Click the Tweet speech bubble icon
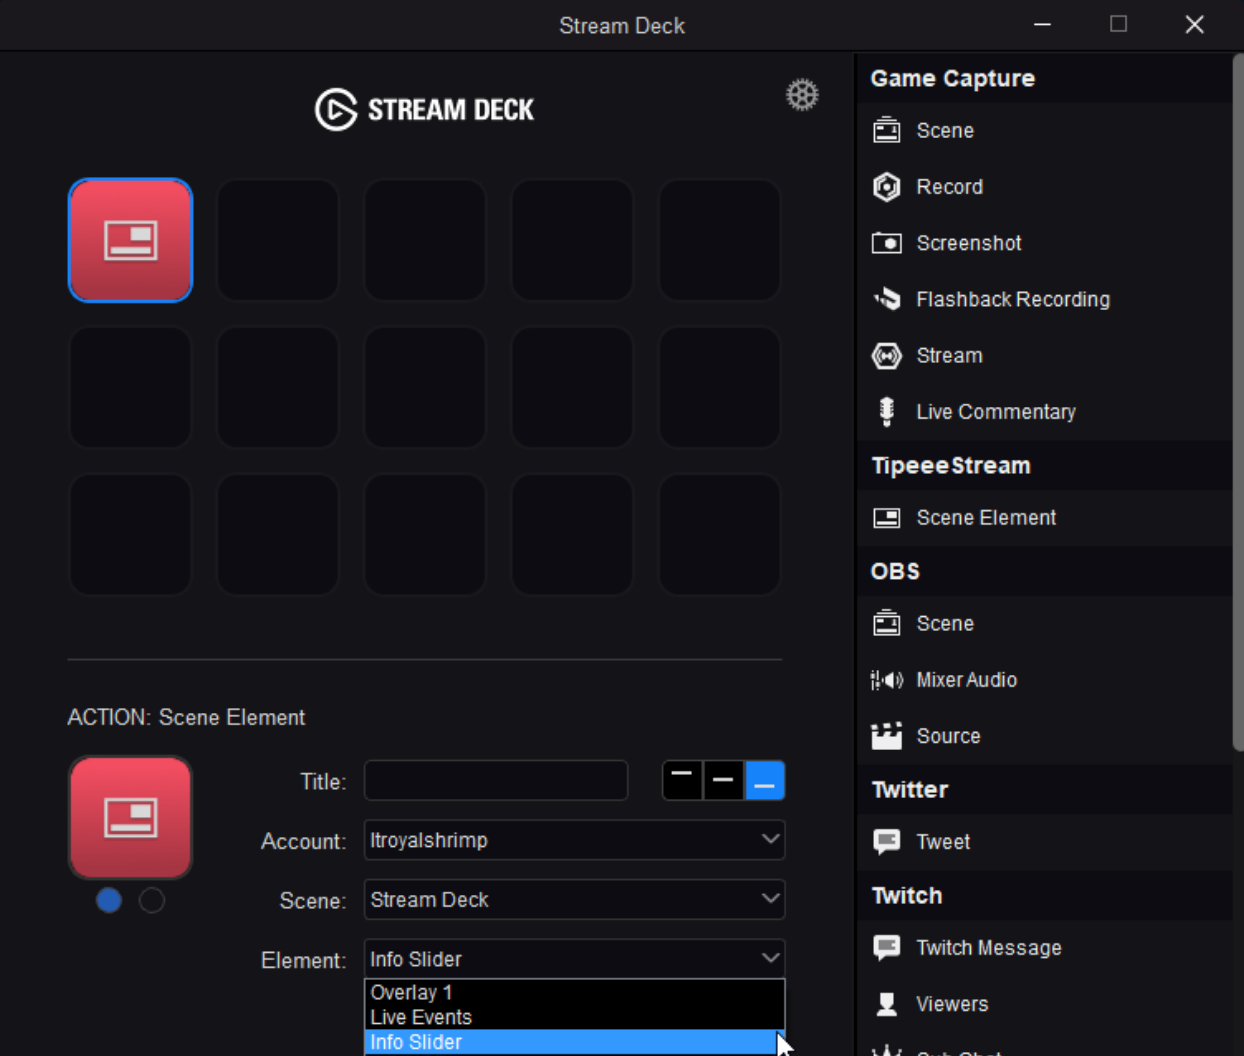 [886, 842]
